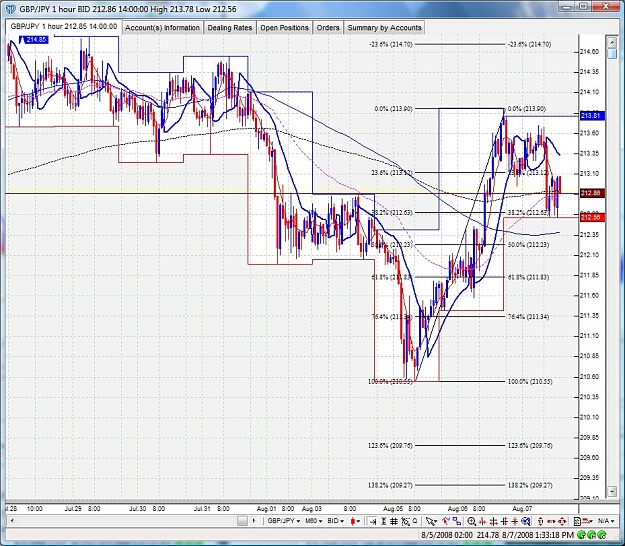
Task: Open the N/A dropdown in toolbar
Action: (608, 521)
